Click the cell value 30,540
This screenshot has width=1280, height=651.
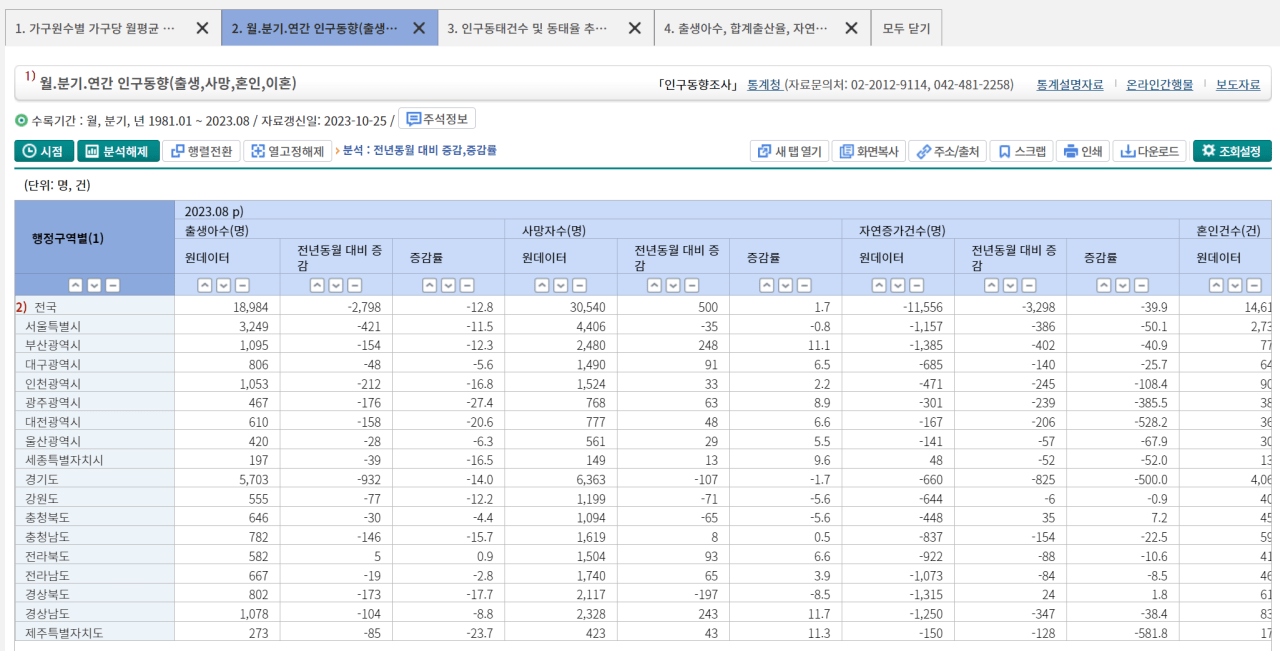pos(588,306)
